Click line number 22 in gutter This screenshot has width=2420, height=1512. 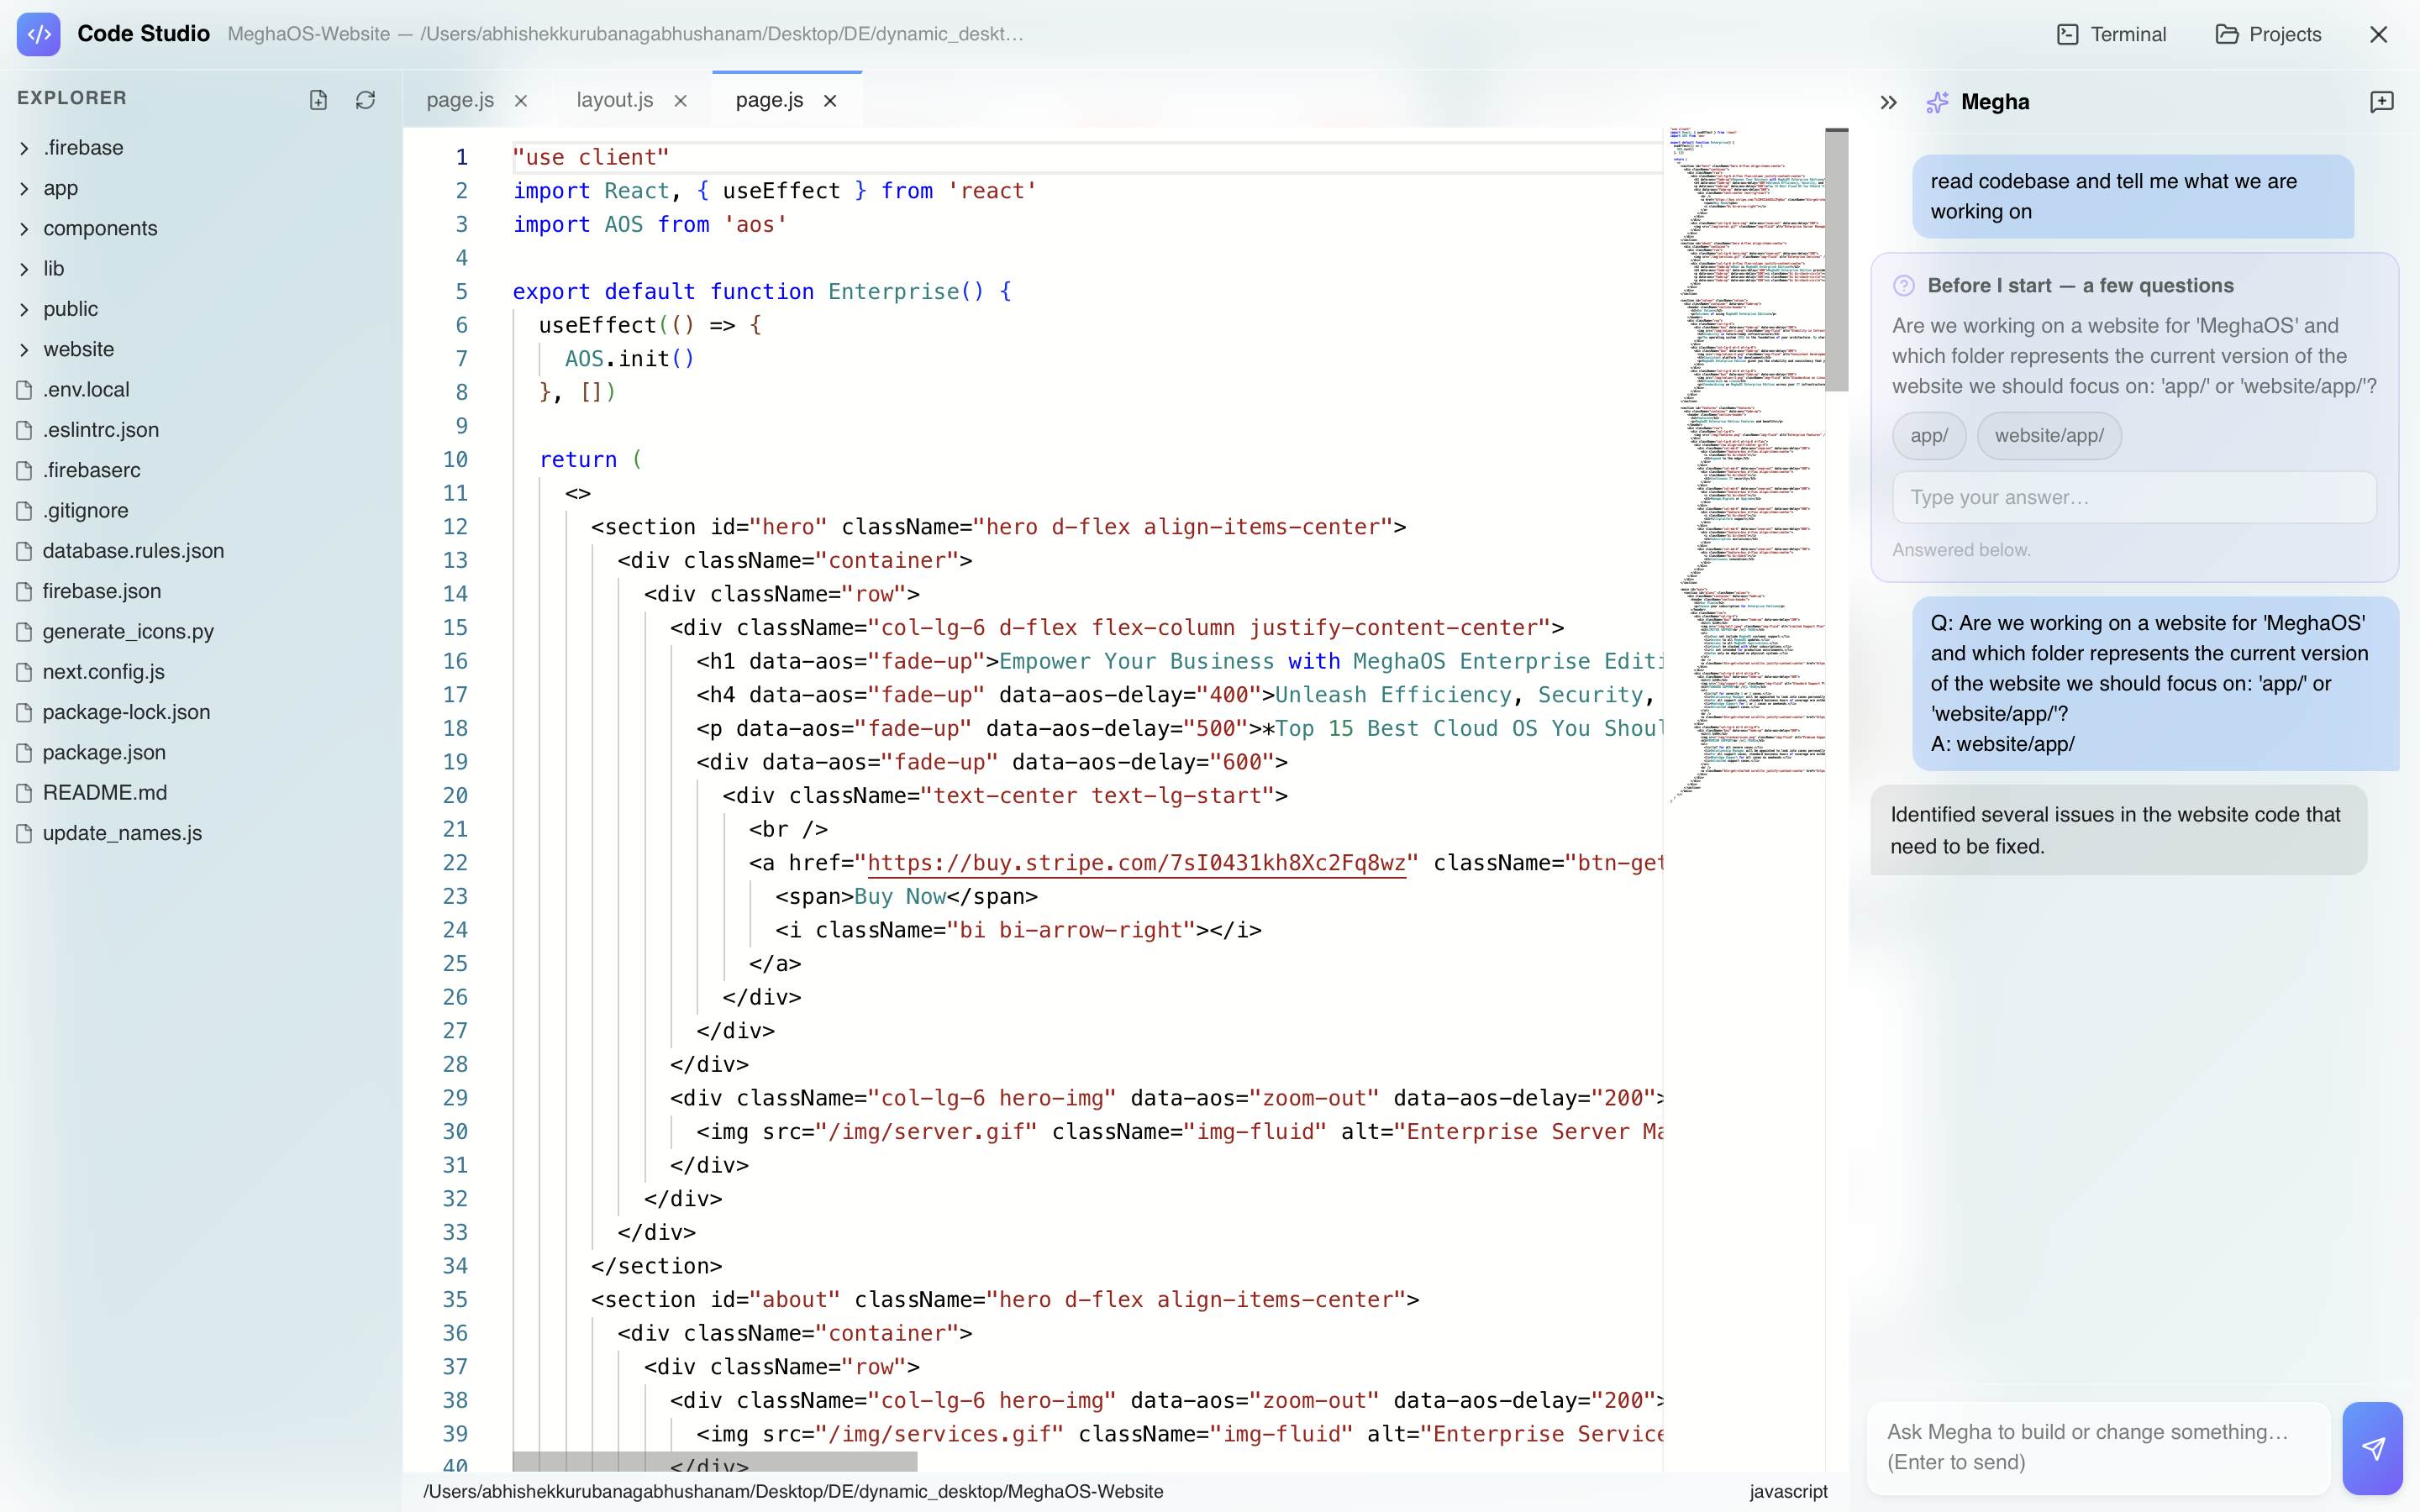click(455, 863)
